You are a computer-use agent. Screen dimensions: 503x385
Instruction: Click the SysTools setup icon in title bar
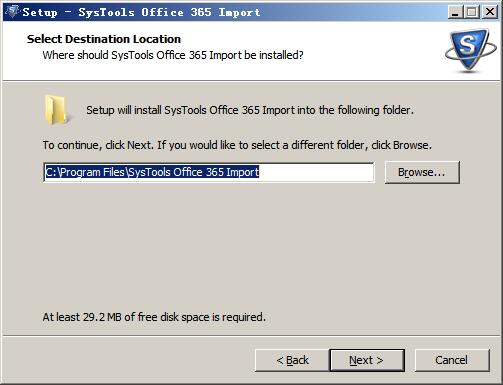[x=13, y=11]
